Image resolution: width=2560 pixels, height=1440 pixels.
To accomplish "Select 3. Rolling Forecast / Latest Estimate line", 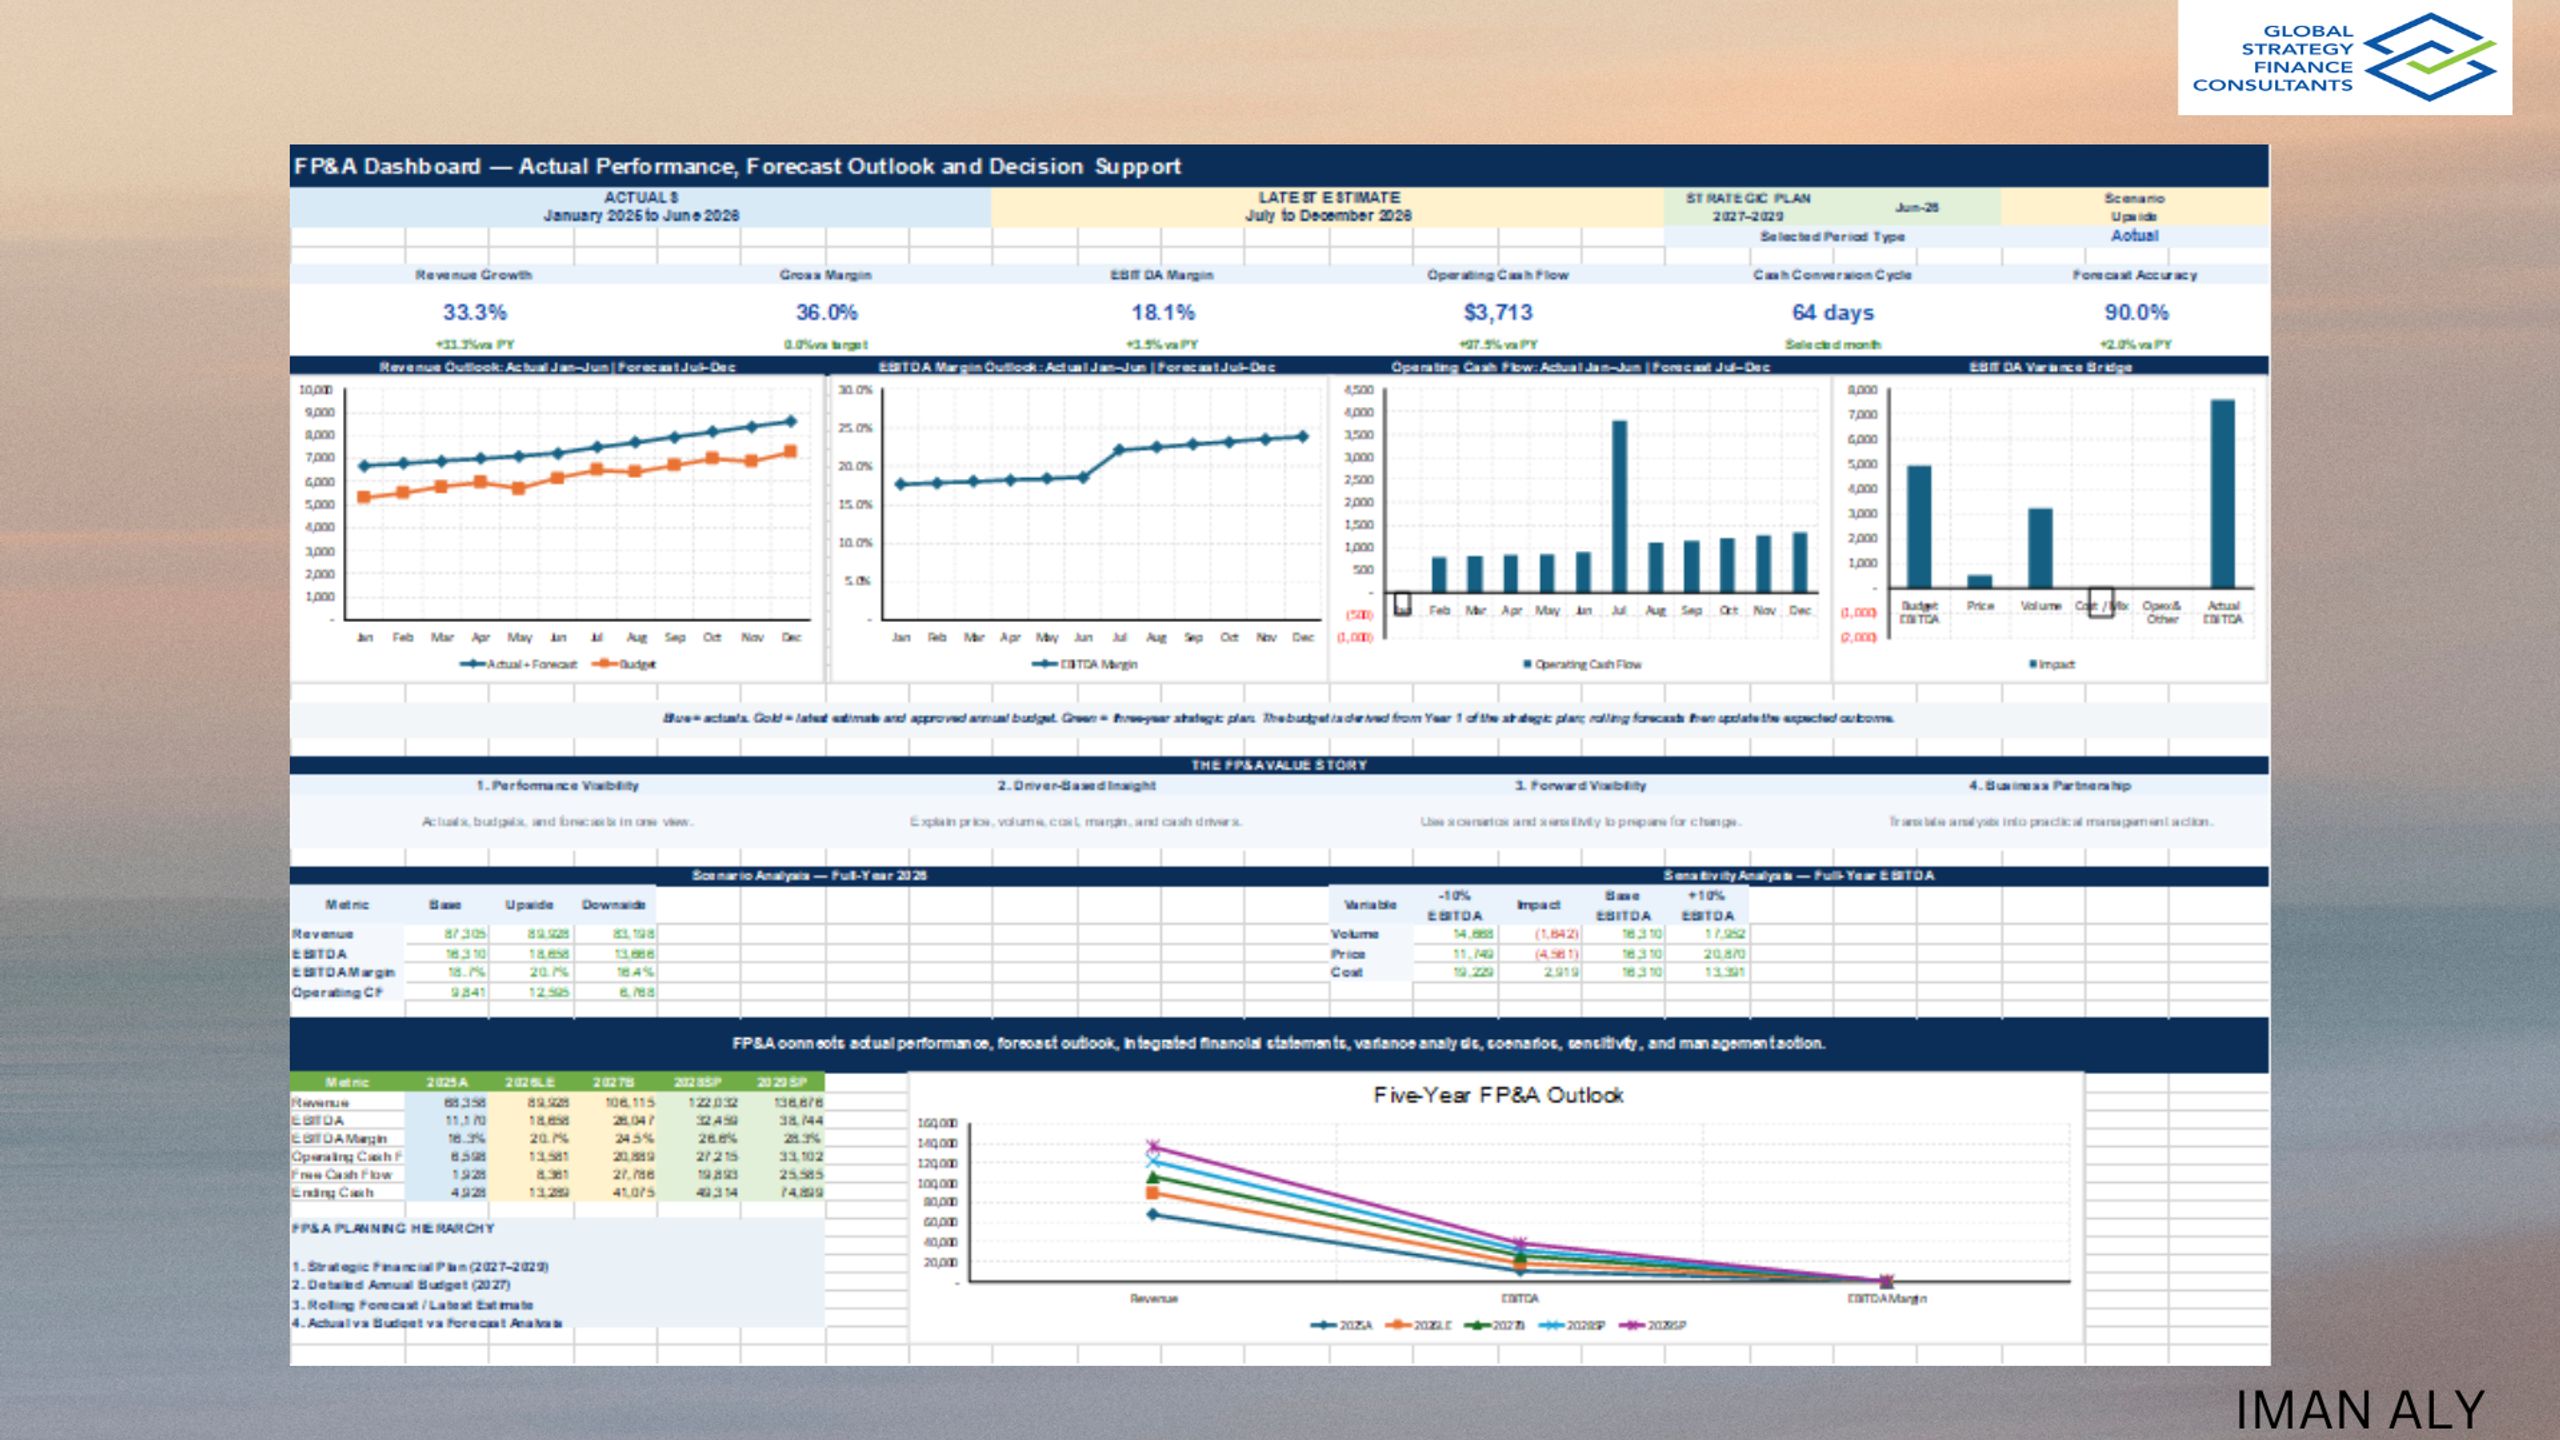I will (x=412, y=1305).
